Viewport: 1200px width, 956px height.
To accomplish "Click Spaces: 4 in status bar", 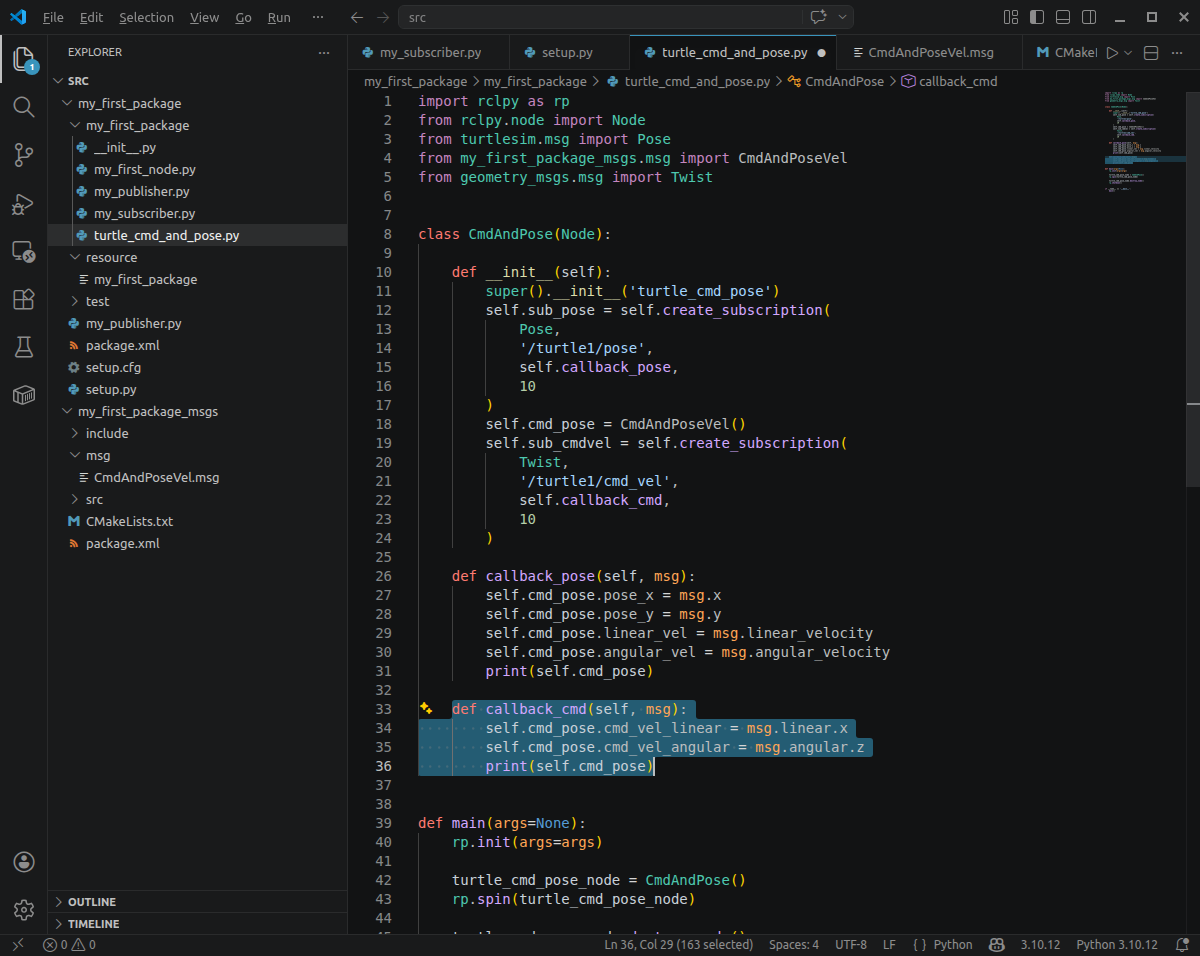I will pos(794,944).
